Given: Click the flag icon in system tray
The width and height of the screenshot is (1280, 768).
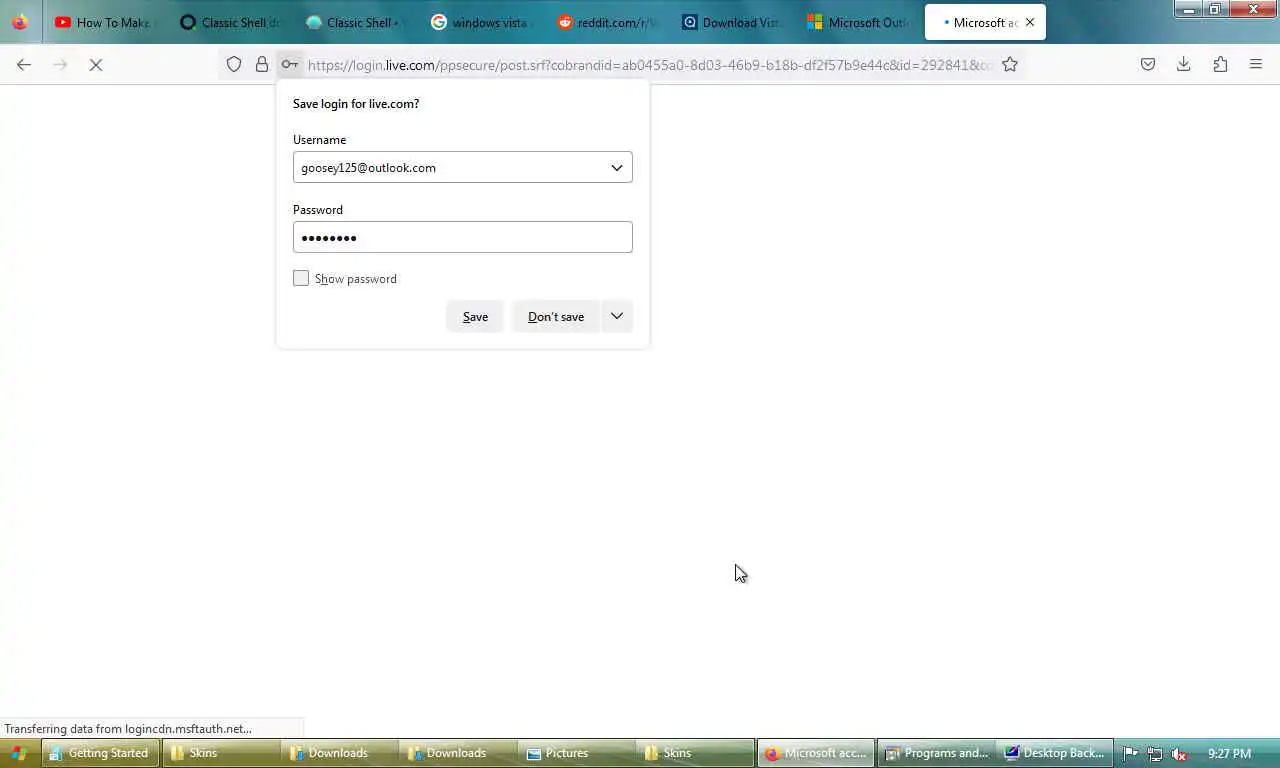Looking at the screenshot, I should point(1131,754).
